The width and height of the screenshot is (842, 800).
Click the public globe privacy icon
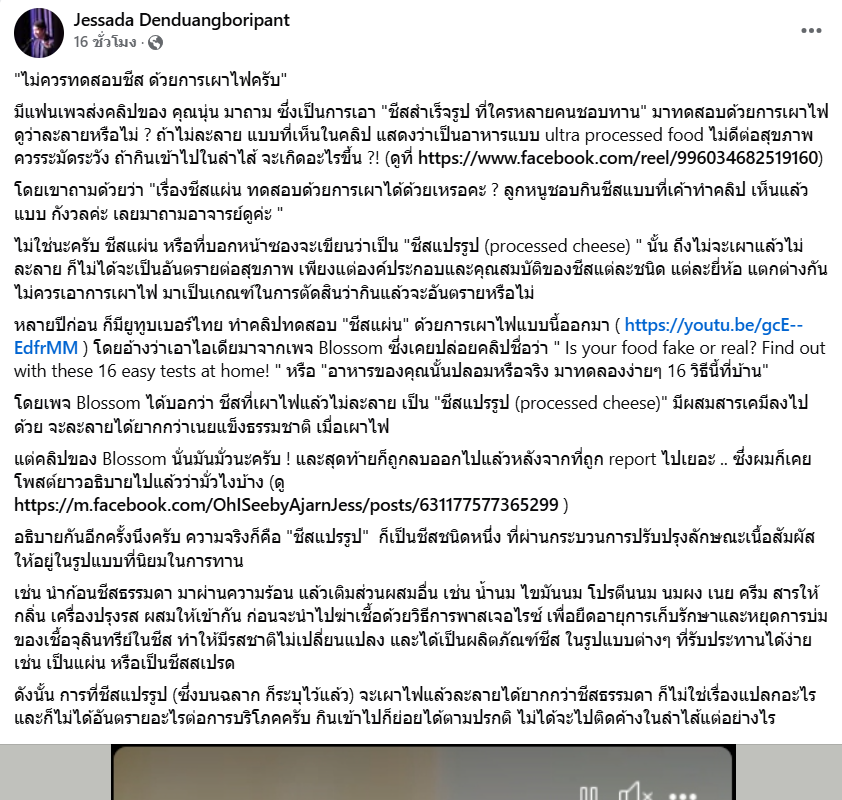pyautogui.click(x=155, y=42)
